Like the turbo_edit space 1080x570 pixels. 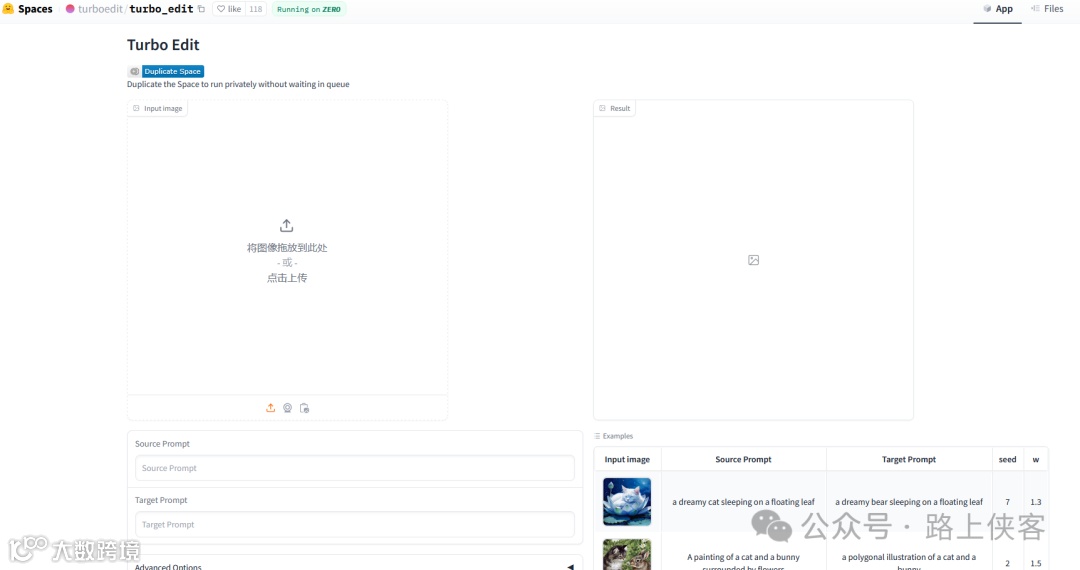point(229,9)
